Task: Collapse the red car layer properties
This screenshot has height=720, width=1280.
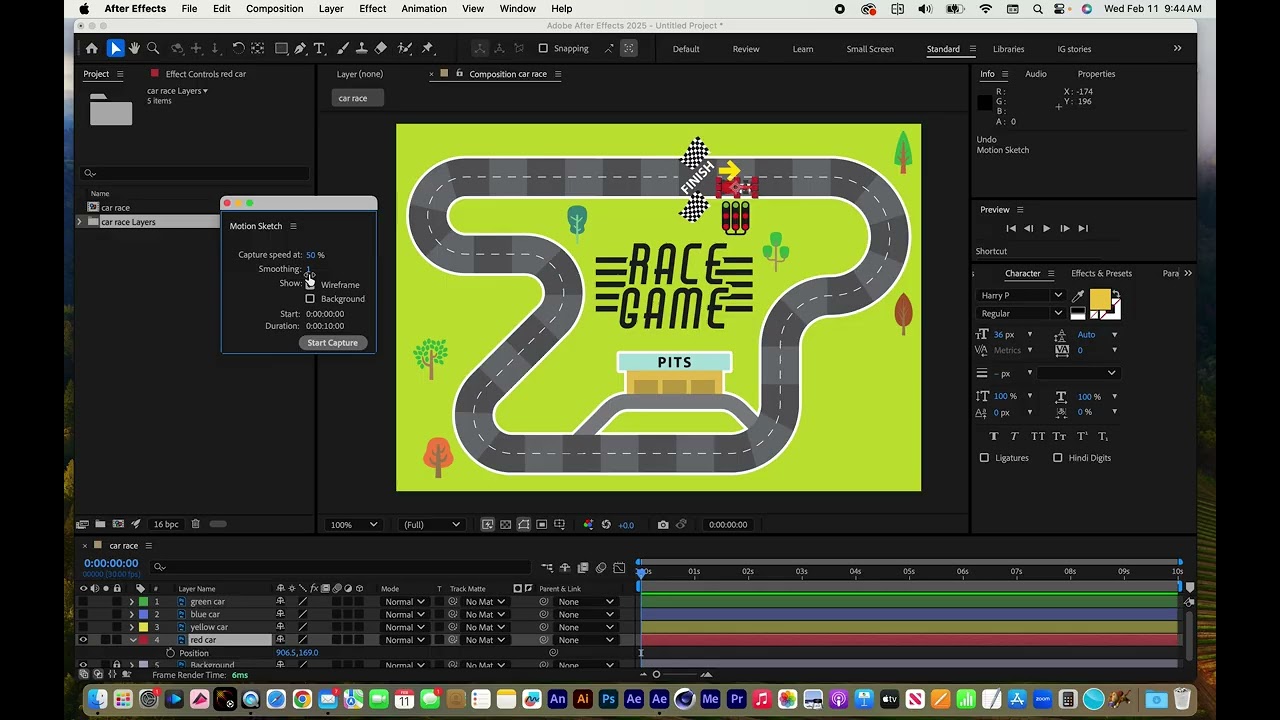Action: click(131, 640)
